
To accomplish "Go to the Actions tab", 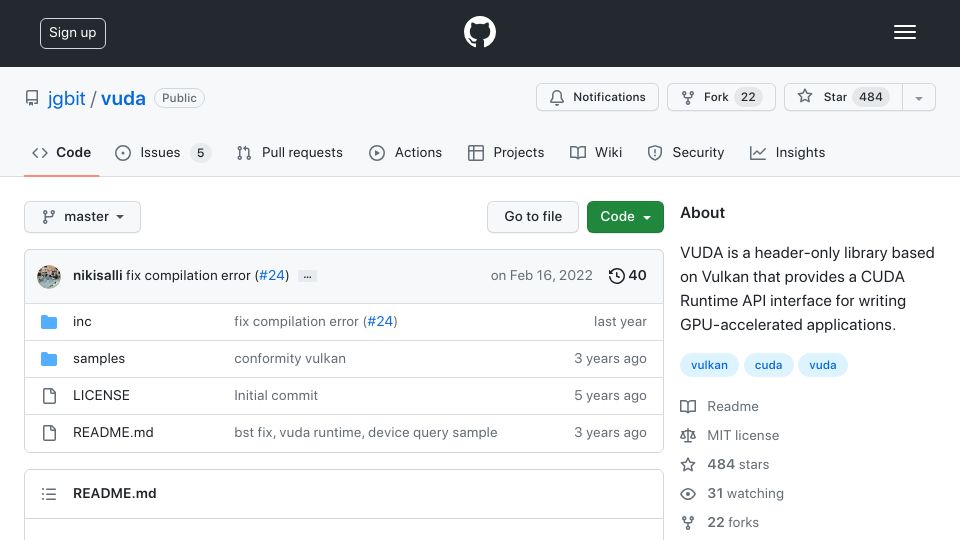I will pos(405,152).
